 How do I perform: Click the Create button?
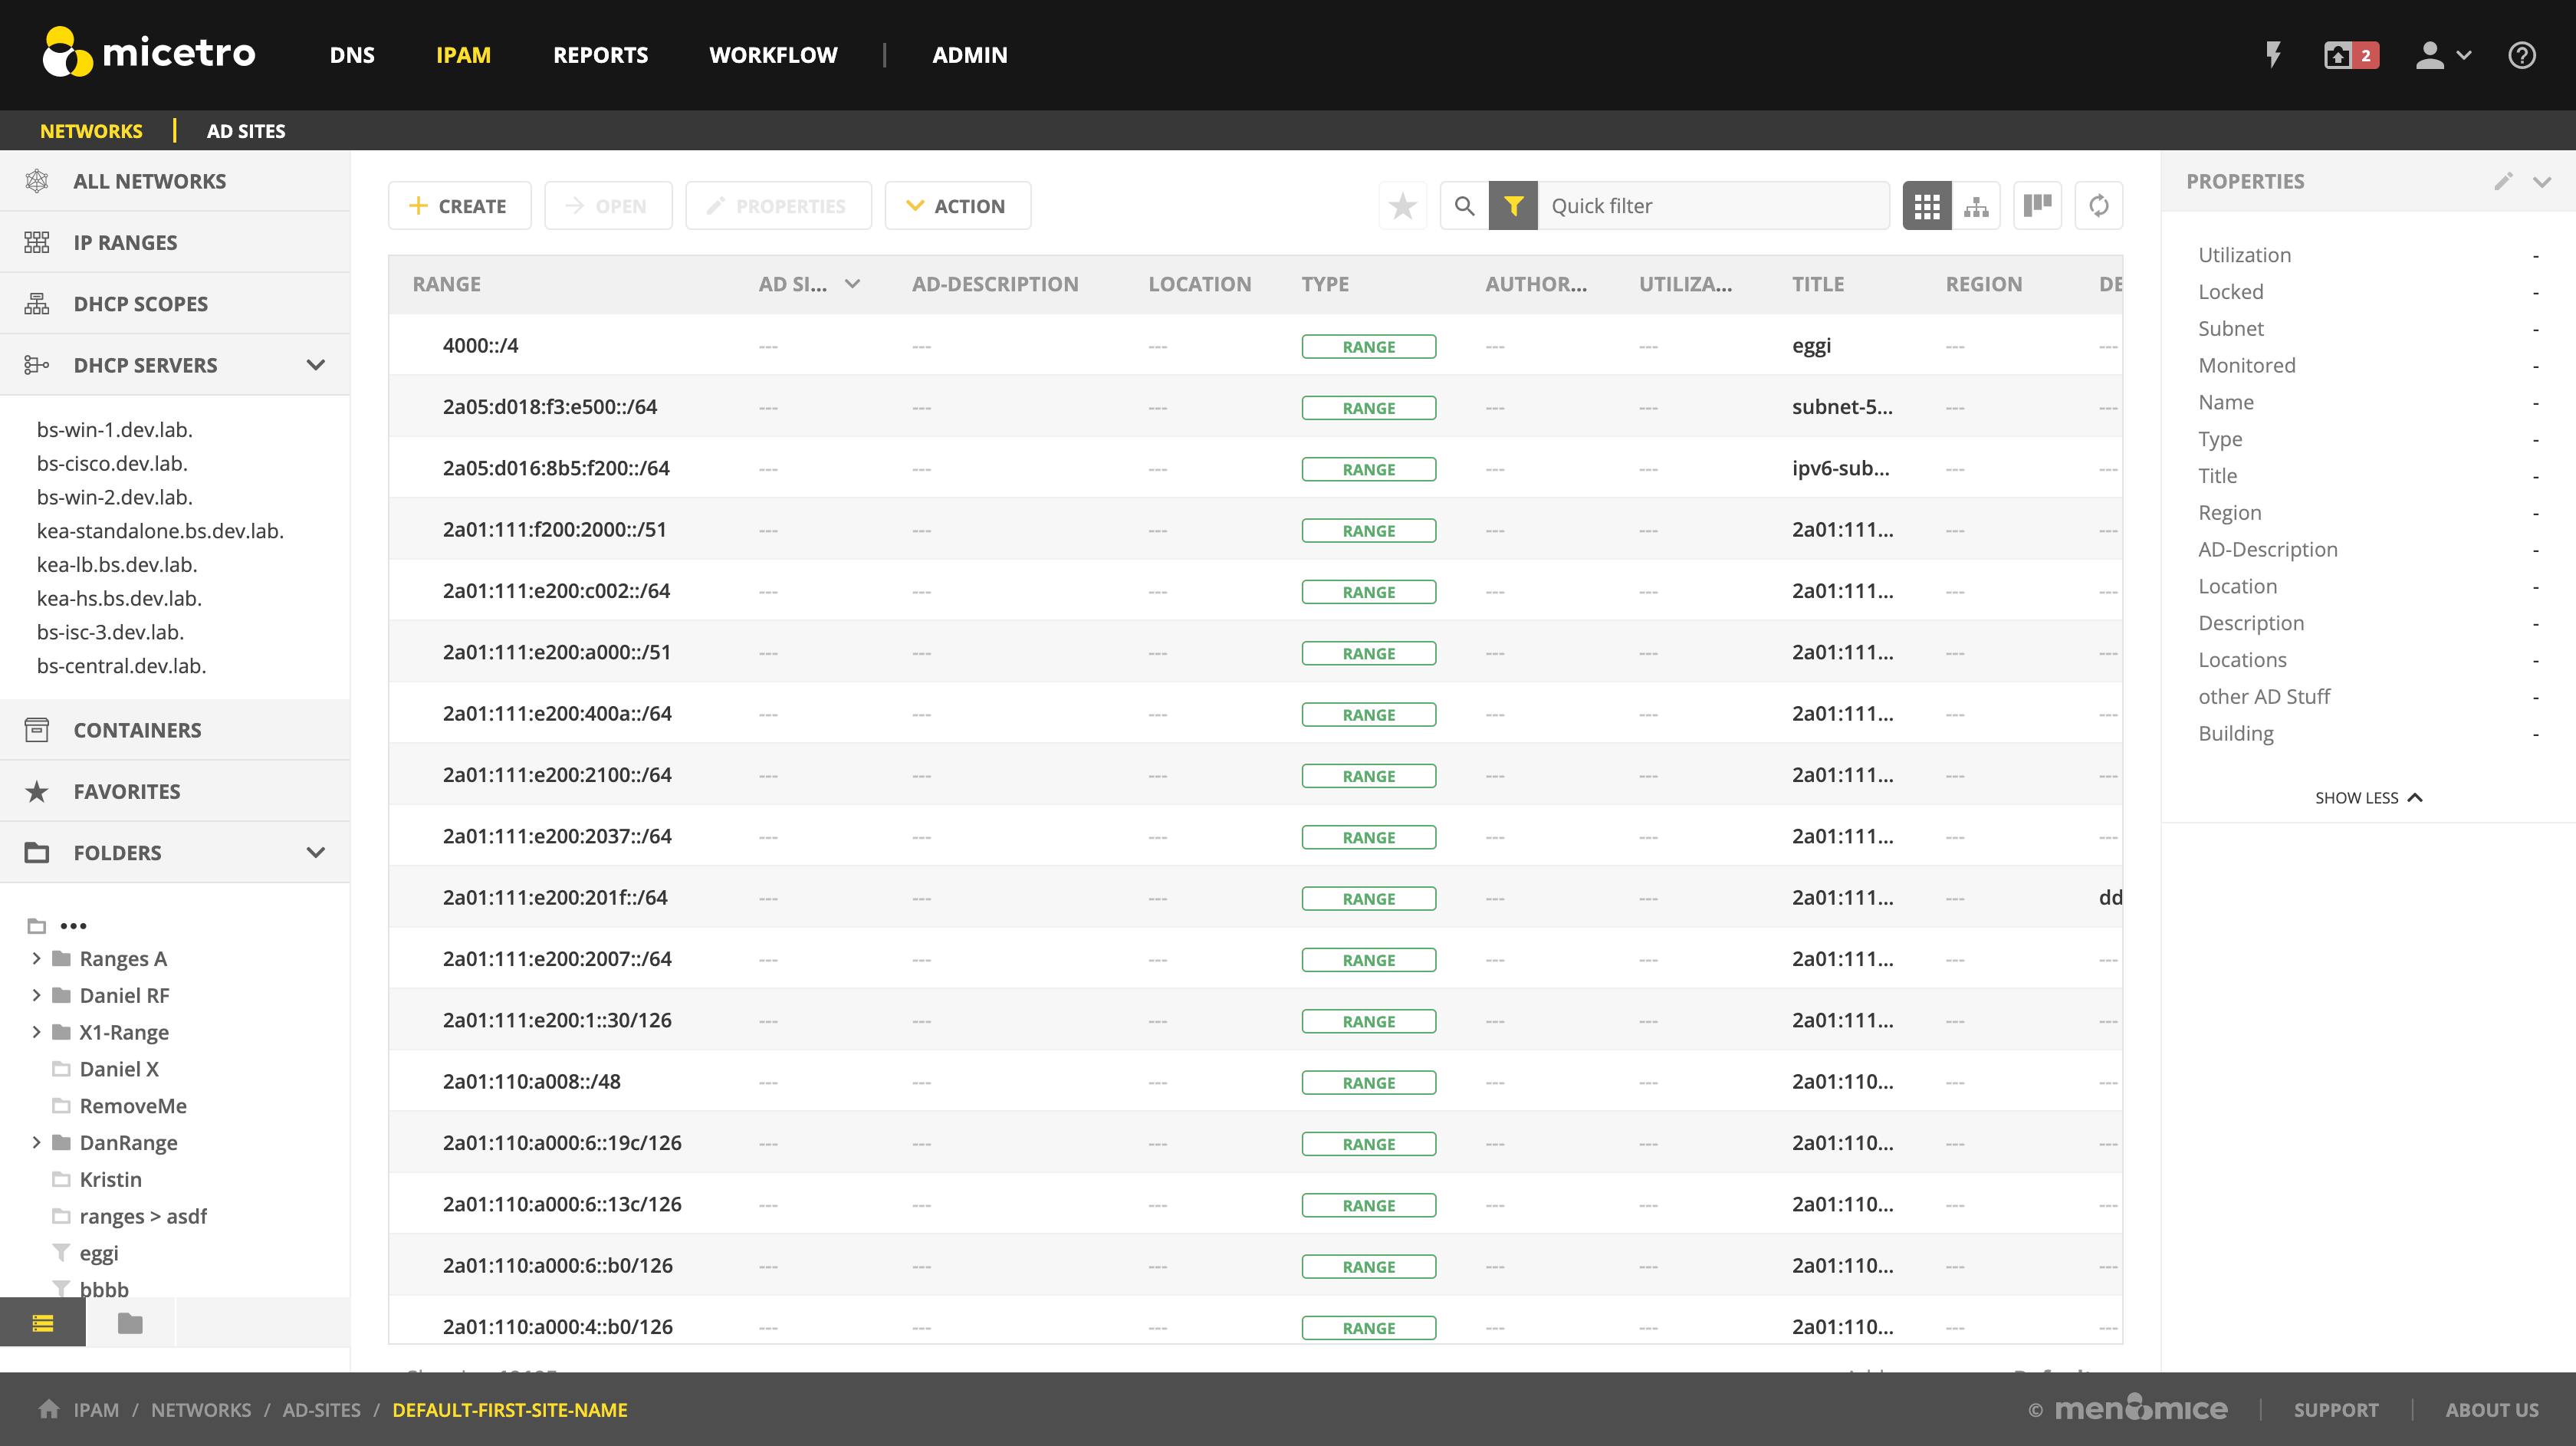[x=459, y=206]
